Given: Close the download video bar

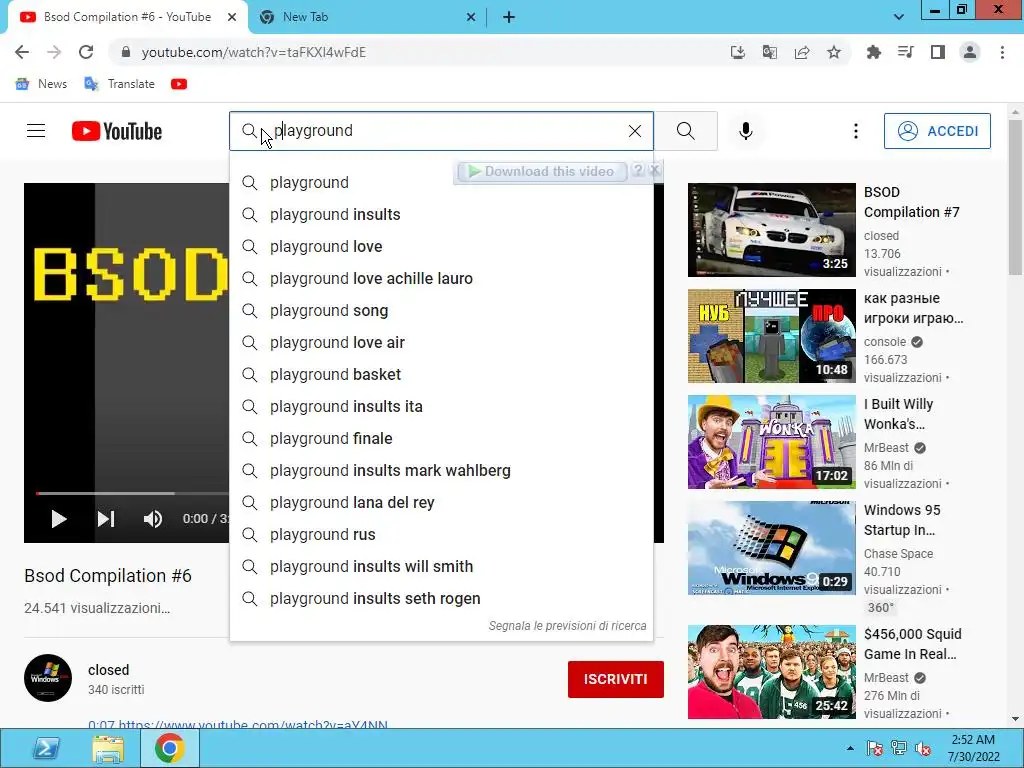Looking at the screenshot, I should pyautogui.click(x=654, y=170).
